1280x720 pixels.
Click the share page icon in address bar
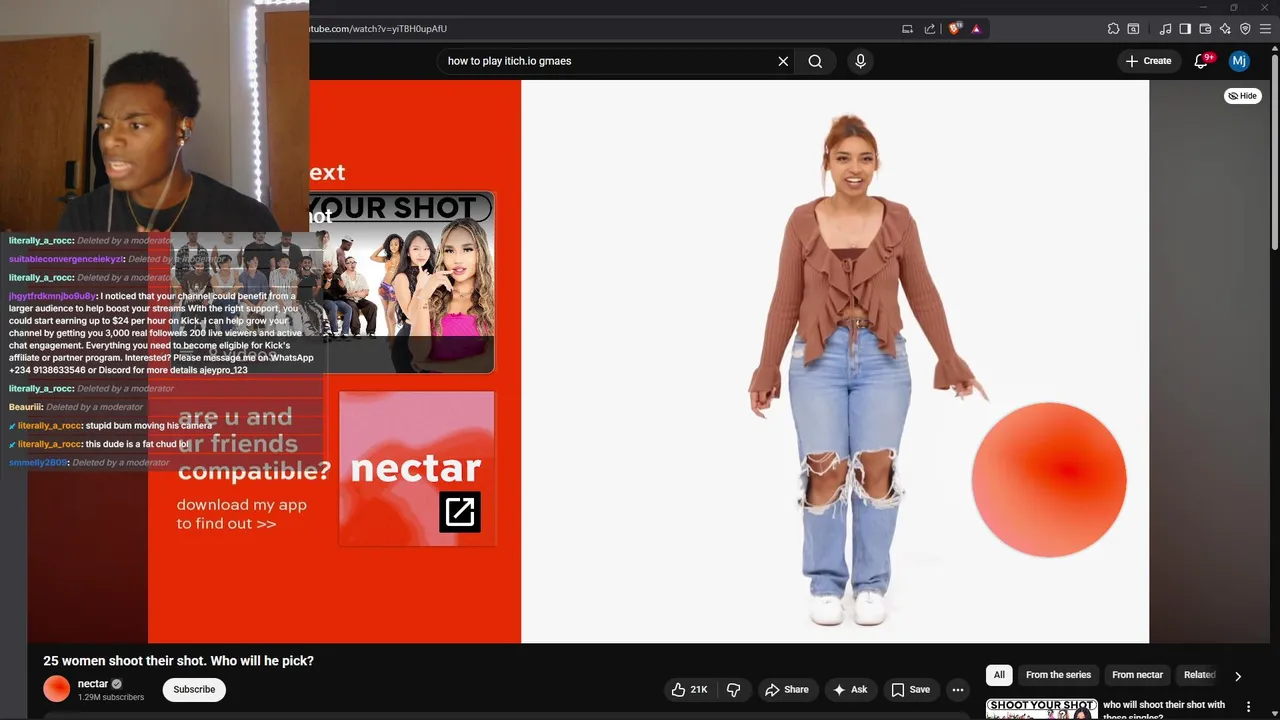(930, 29)
